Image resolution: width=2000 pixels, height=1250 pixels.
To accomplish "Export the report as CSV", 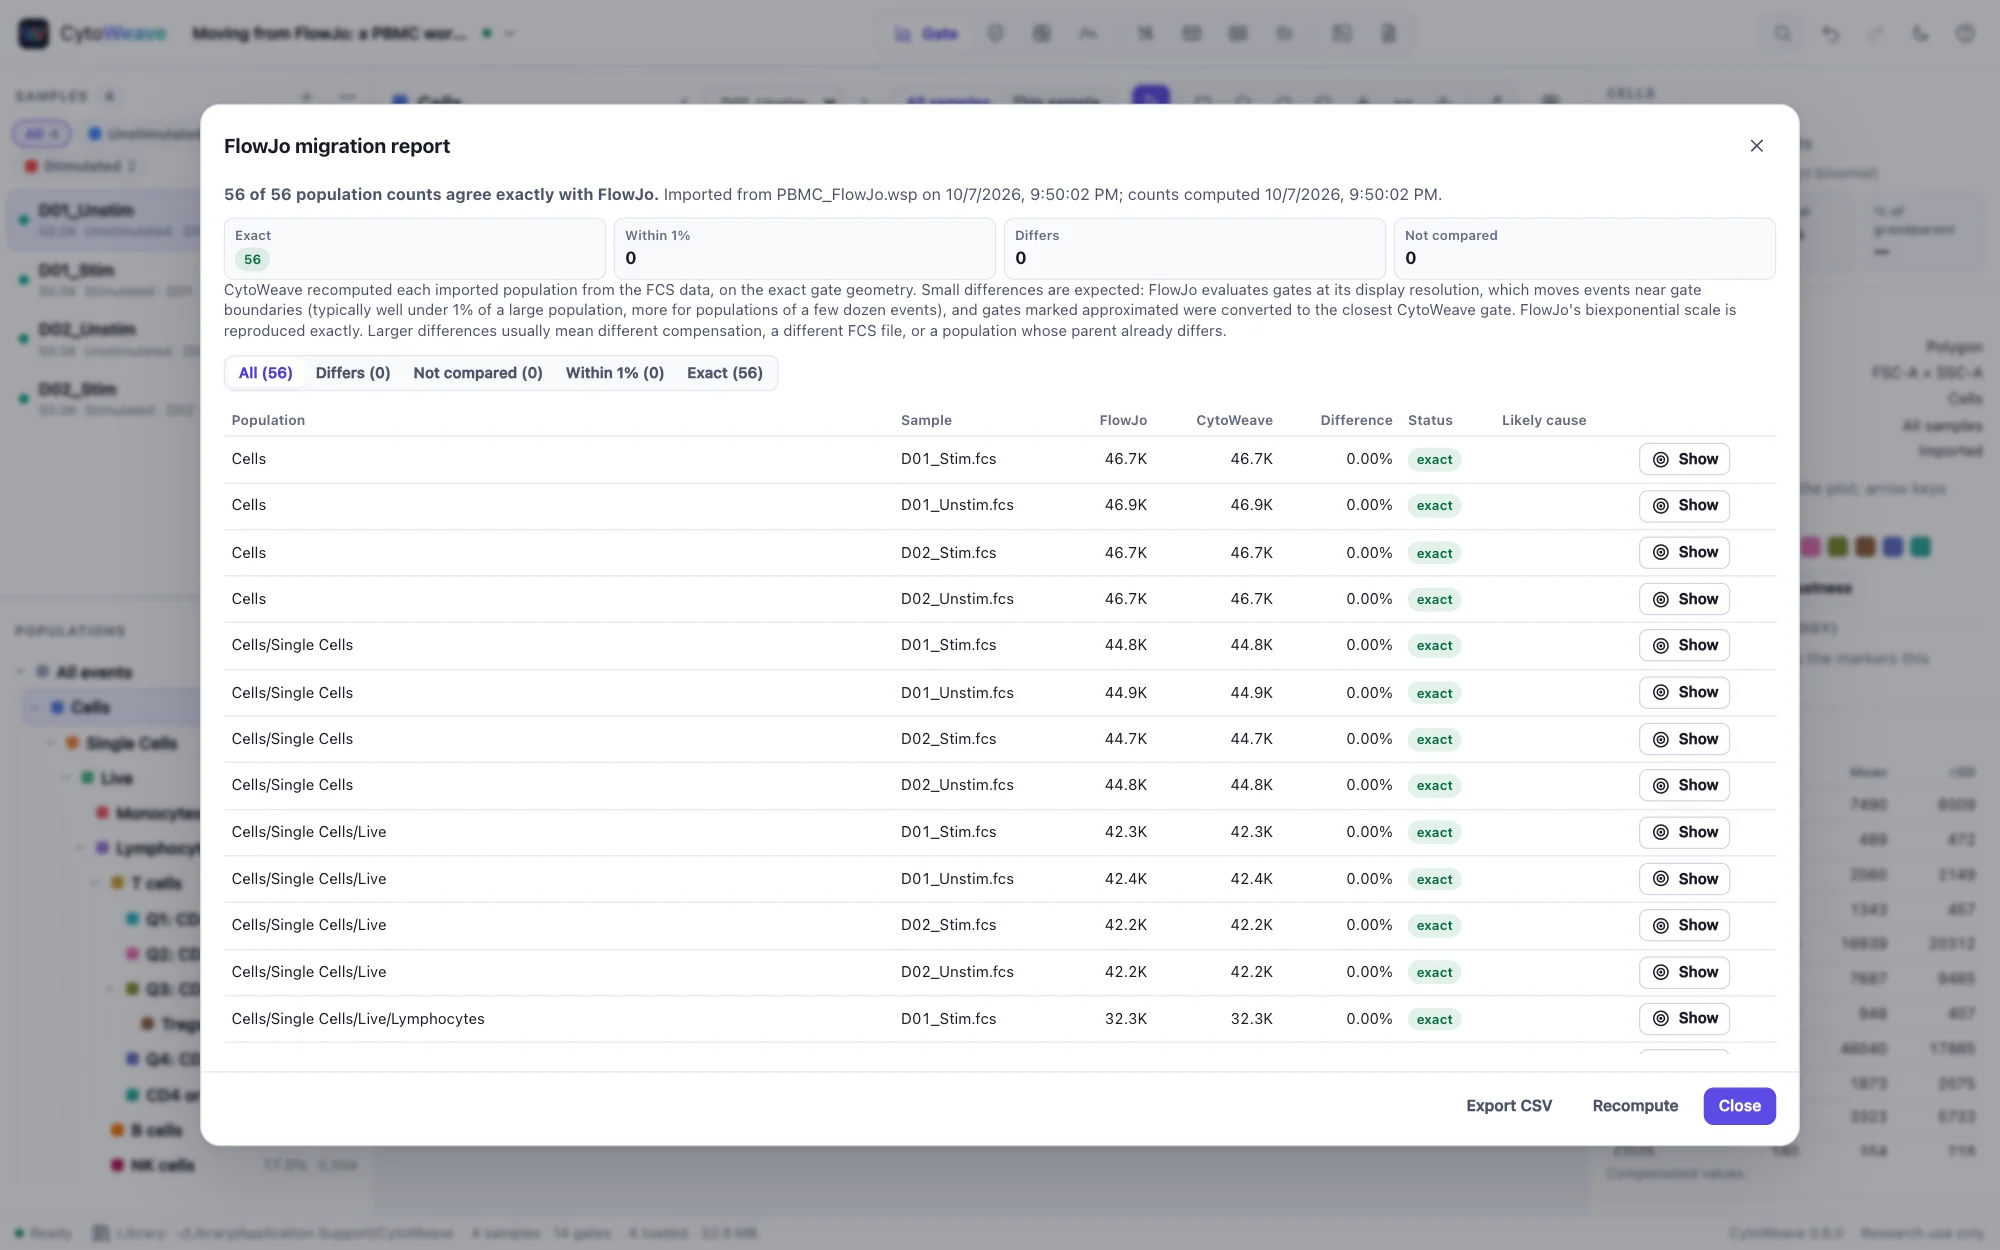I will coord(1509,1106).
